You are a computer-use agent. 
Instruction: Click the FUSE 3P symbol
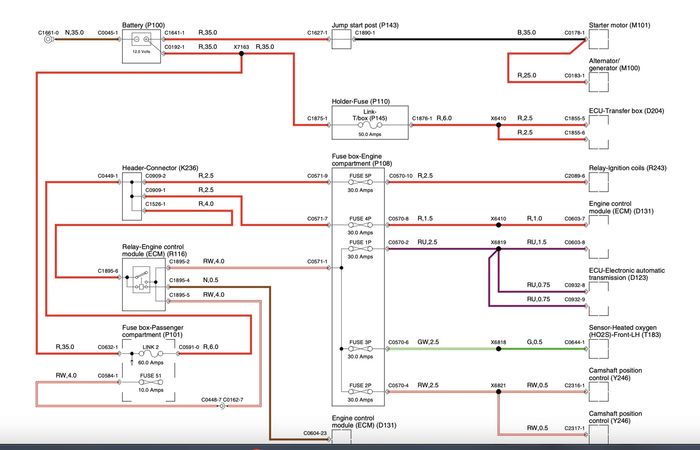pyautogui.click(x=360, y=349)
